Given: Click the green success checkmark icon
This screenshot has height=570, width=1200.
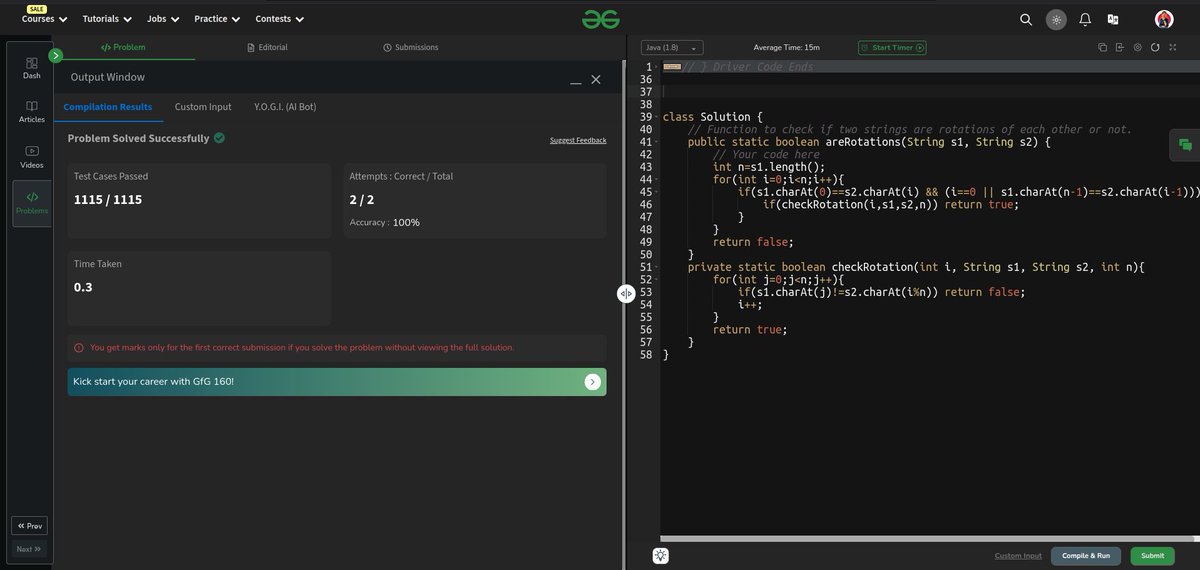Looking at the screenshot, I should [219, 138].
